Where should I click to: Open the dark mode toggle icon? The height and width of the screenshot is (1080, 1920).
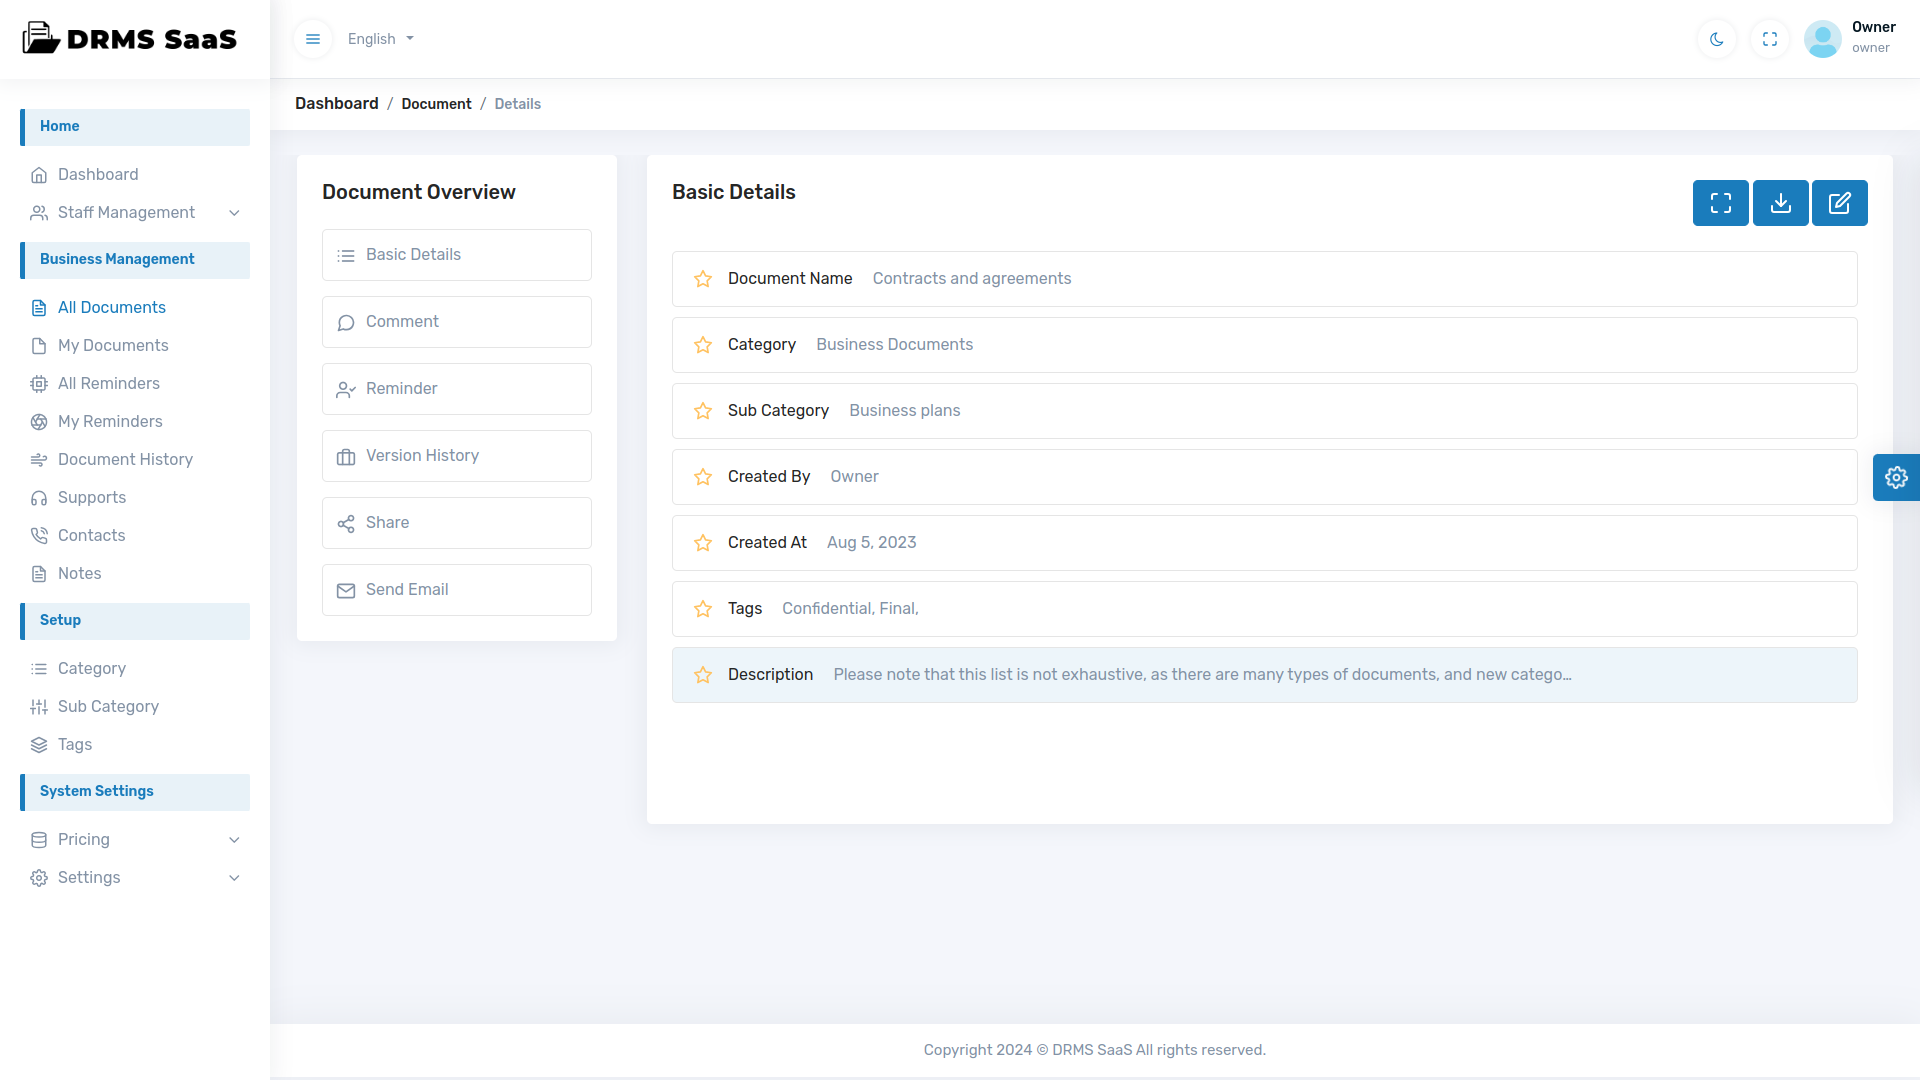coord(1716,39)
